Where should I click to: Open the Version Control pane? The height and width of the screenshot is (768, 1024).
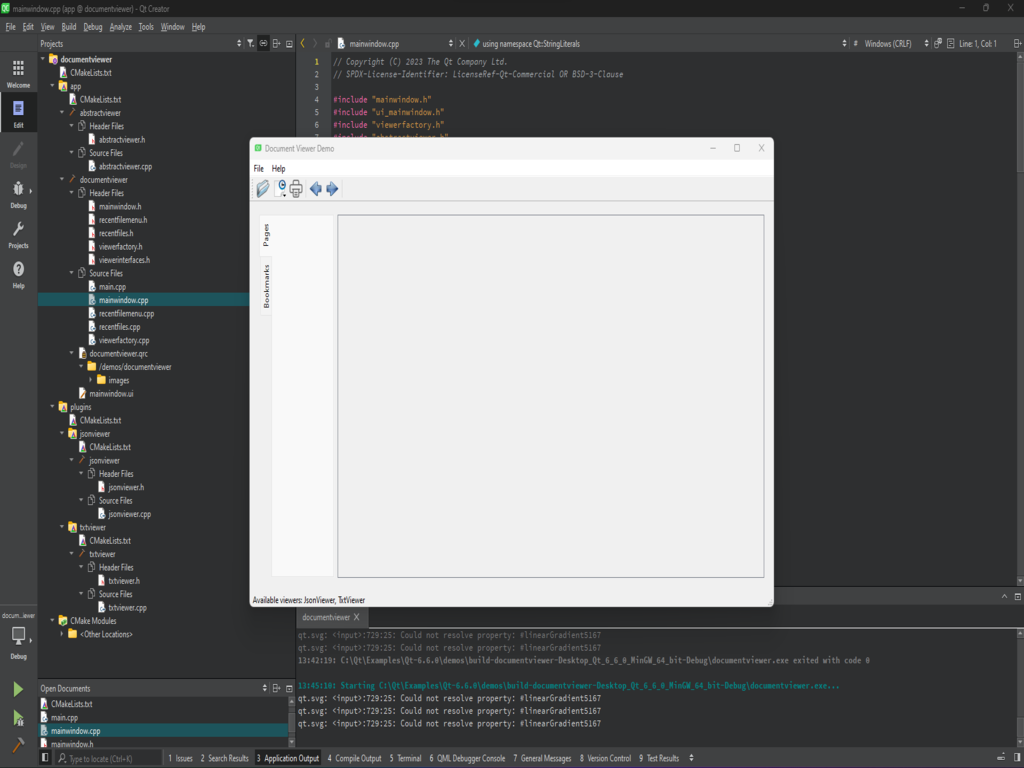point(605,758)
